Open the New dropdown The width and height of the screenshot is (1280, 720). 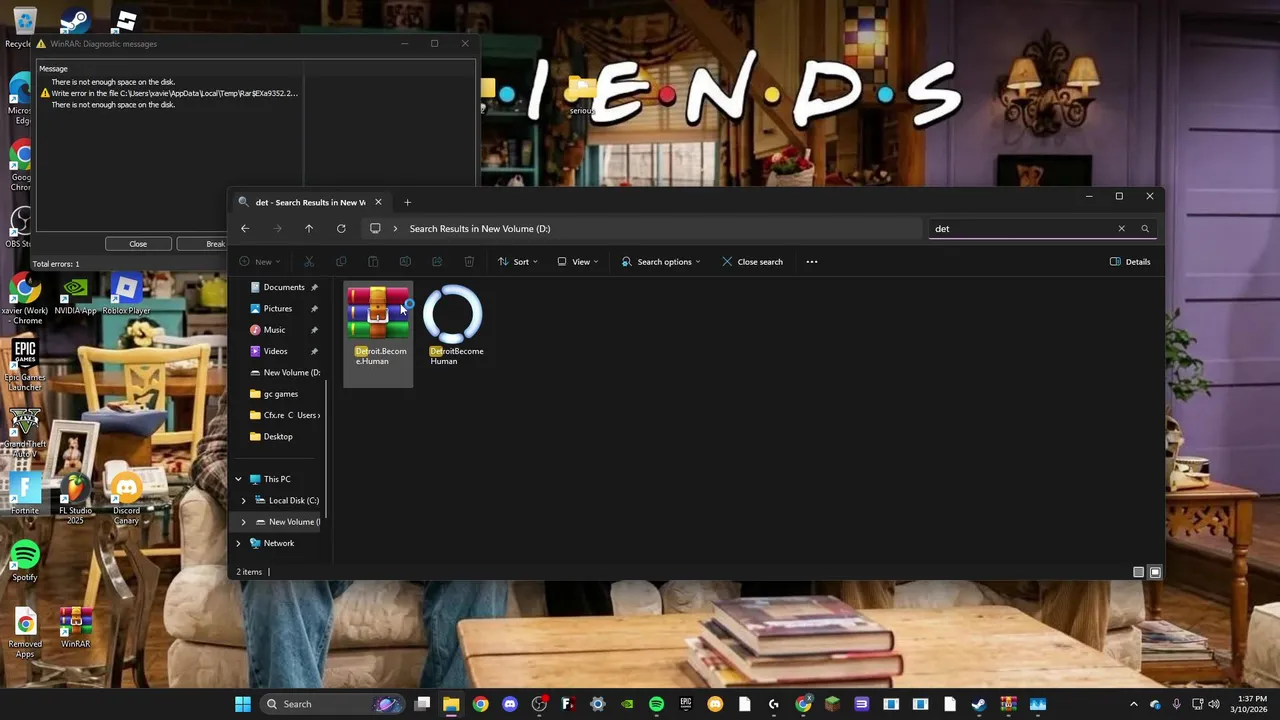[260, 262]
